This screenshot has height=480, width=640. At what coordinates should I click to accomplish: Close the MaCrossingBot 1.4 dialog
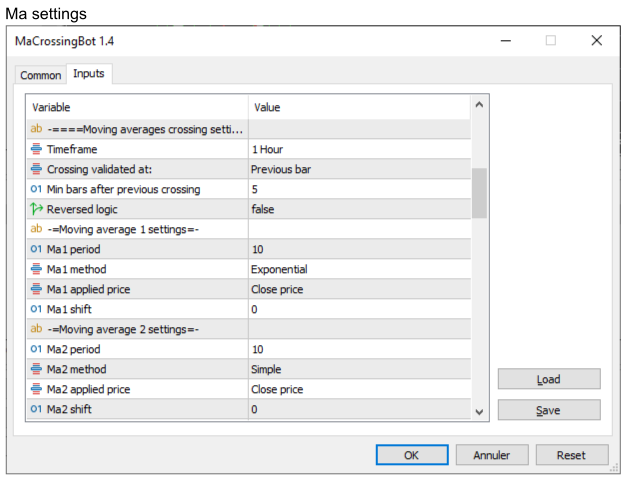coord(597,40)
